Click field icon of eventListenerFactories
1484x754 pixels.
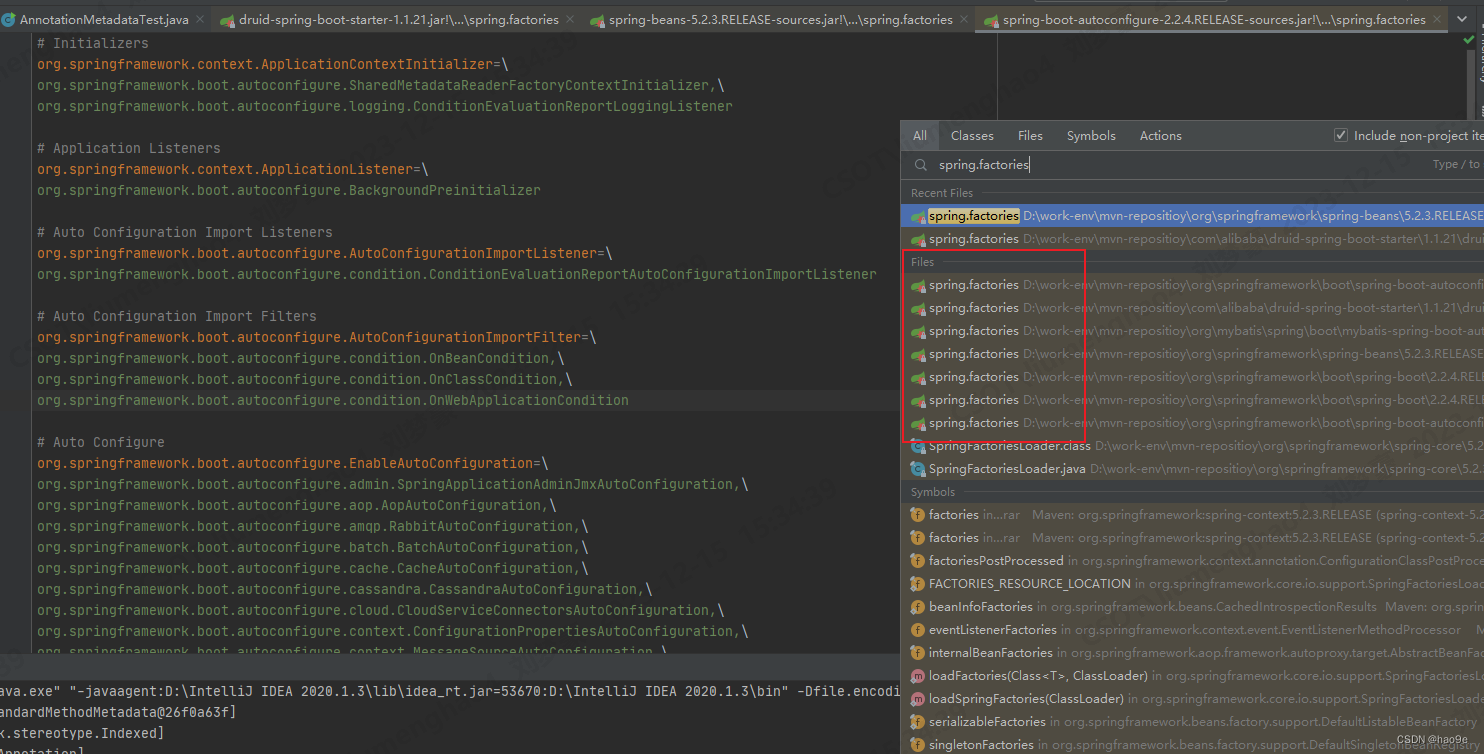918,630
